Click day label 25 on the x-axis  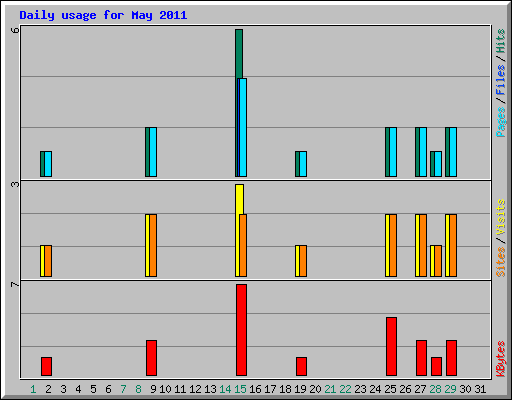(390, 389)
